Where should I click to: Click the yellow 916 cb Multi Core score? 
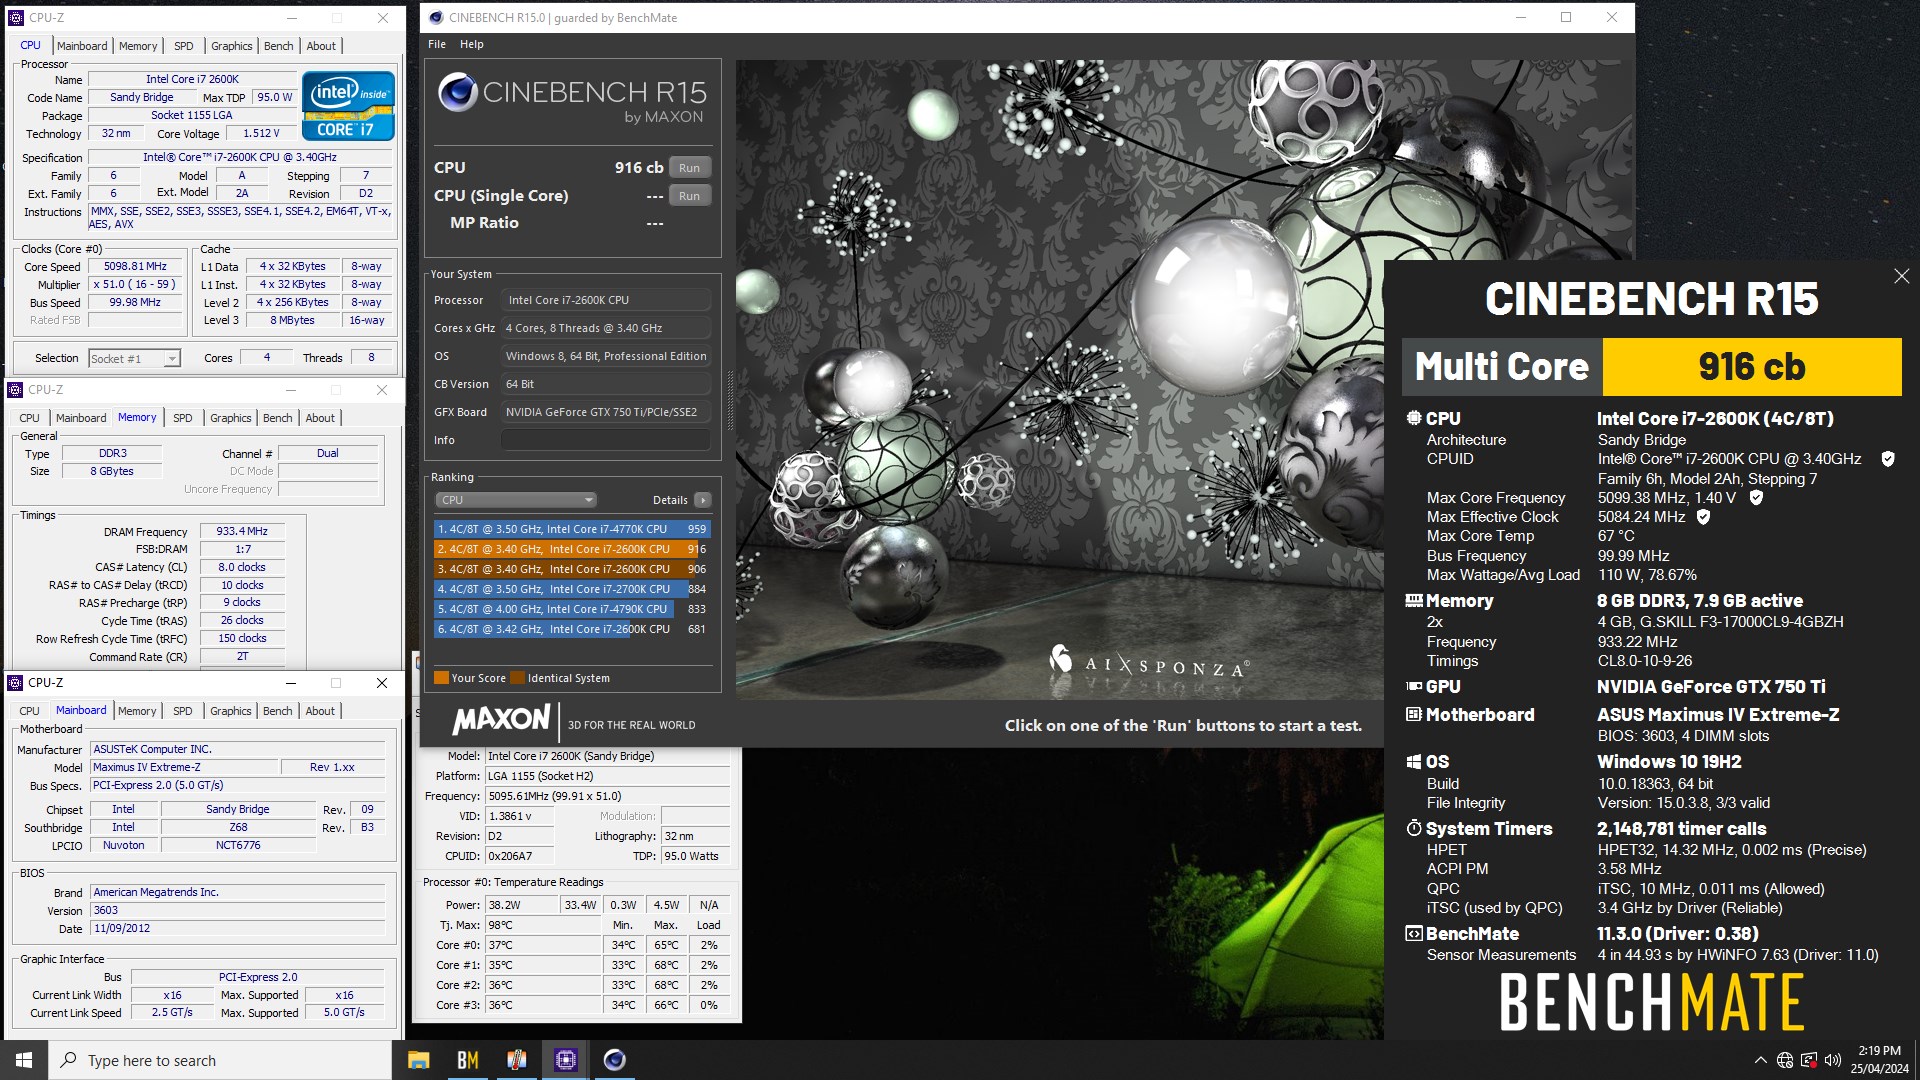pyautogui.click(x=1752, y=367)
